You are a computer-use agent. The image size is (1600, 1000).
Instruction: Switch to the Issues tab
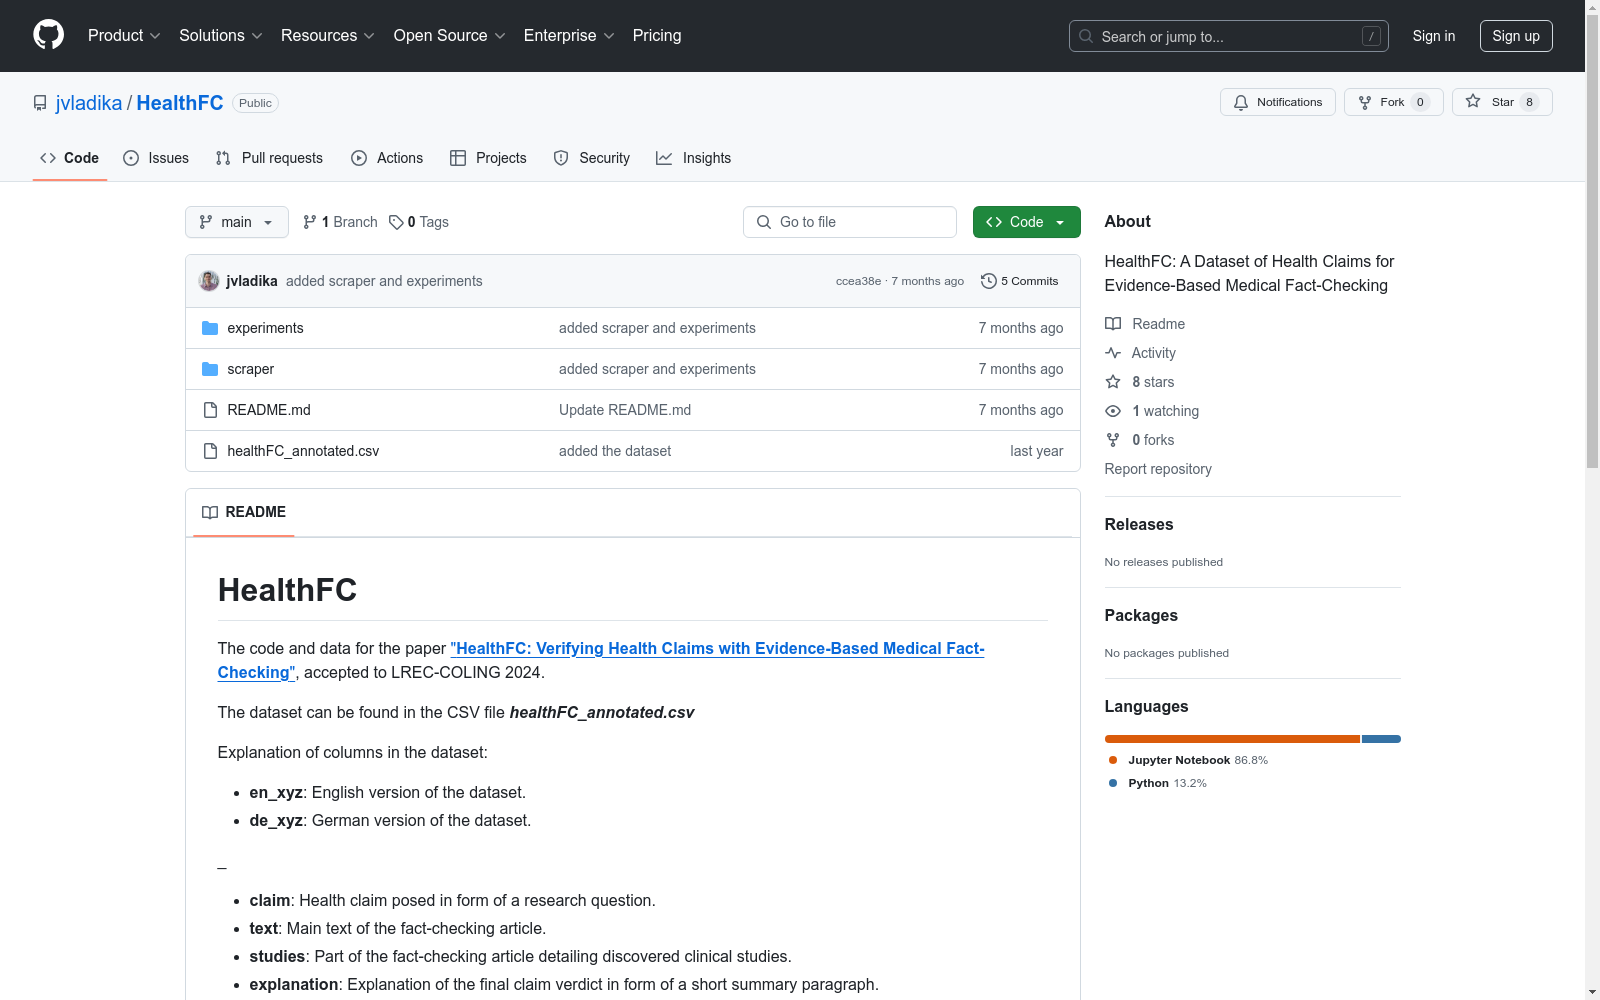pos(156,158)
